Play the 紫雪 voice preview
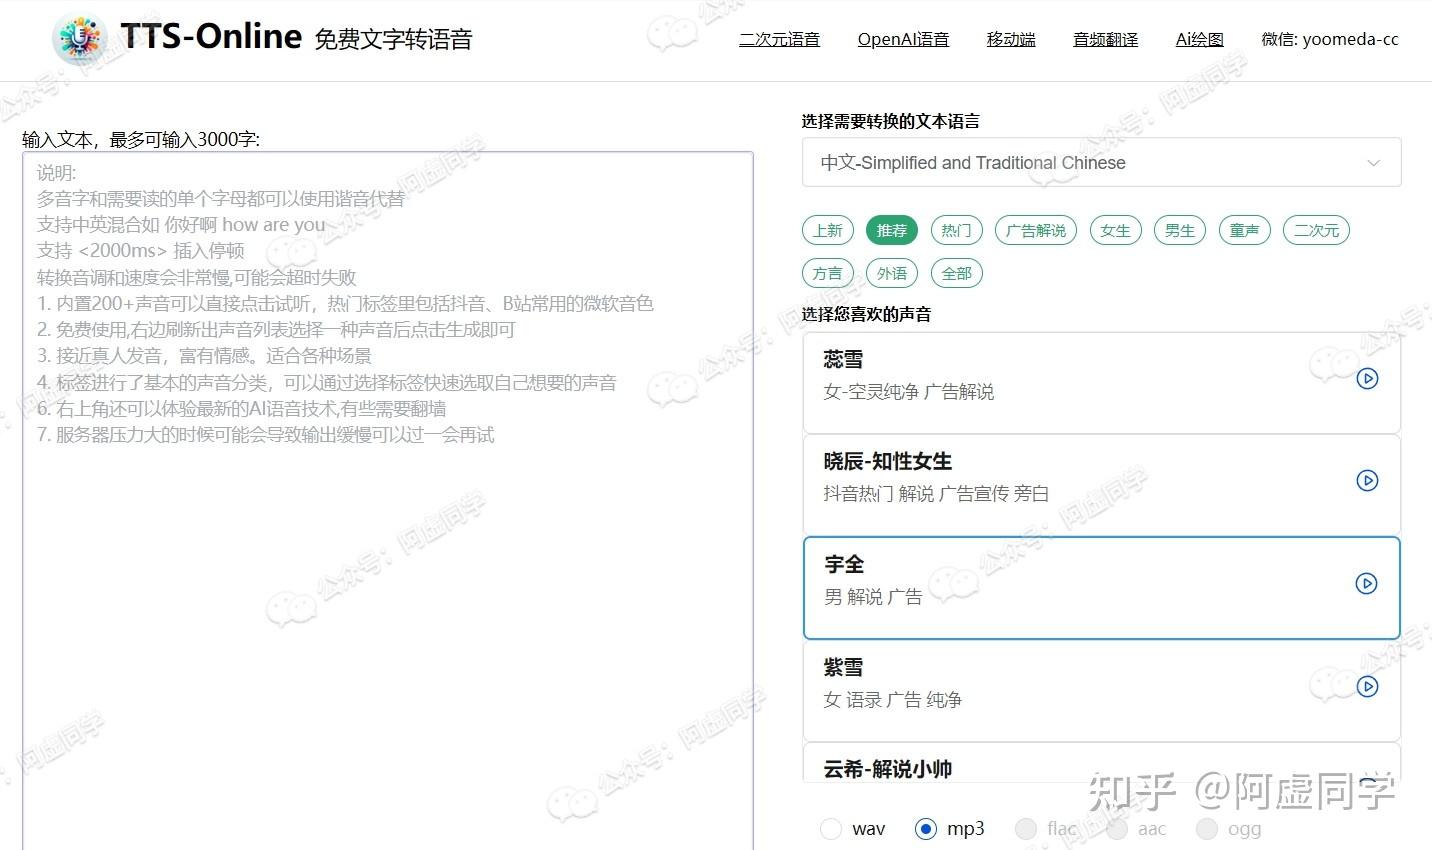 [1367, 686]
